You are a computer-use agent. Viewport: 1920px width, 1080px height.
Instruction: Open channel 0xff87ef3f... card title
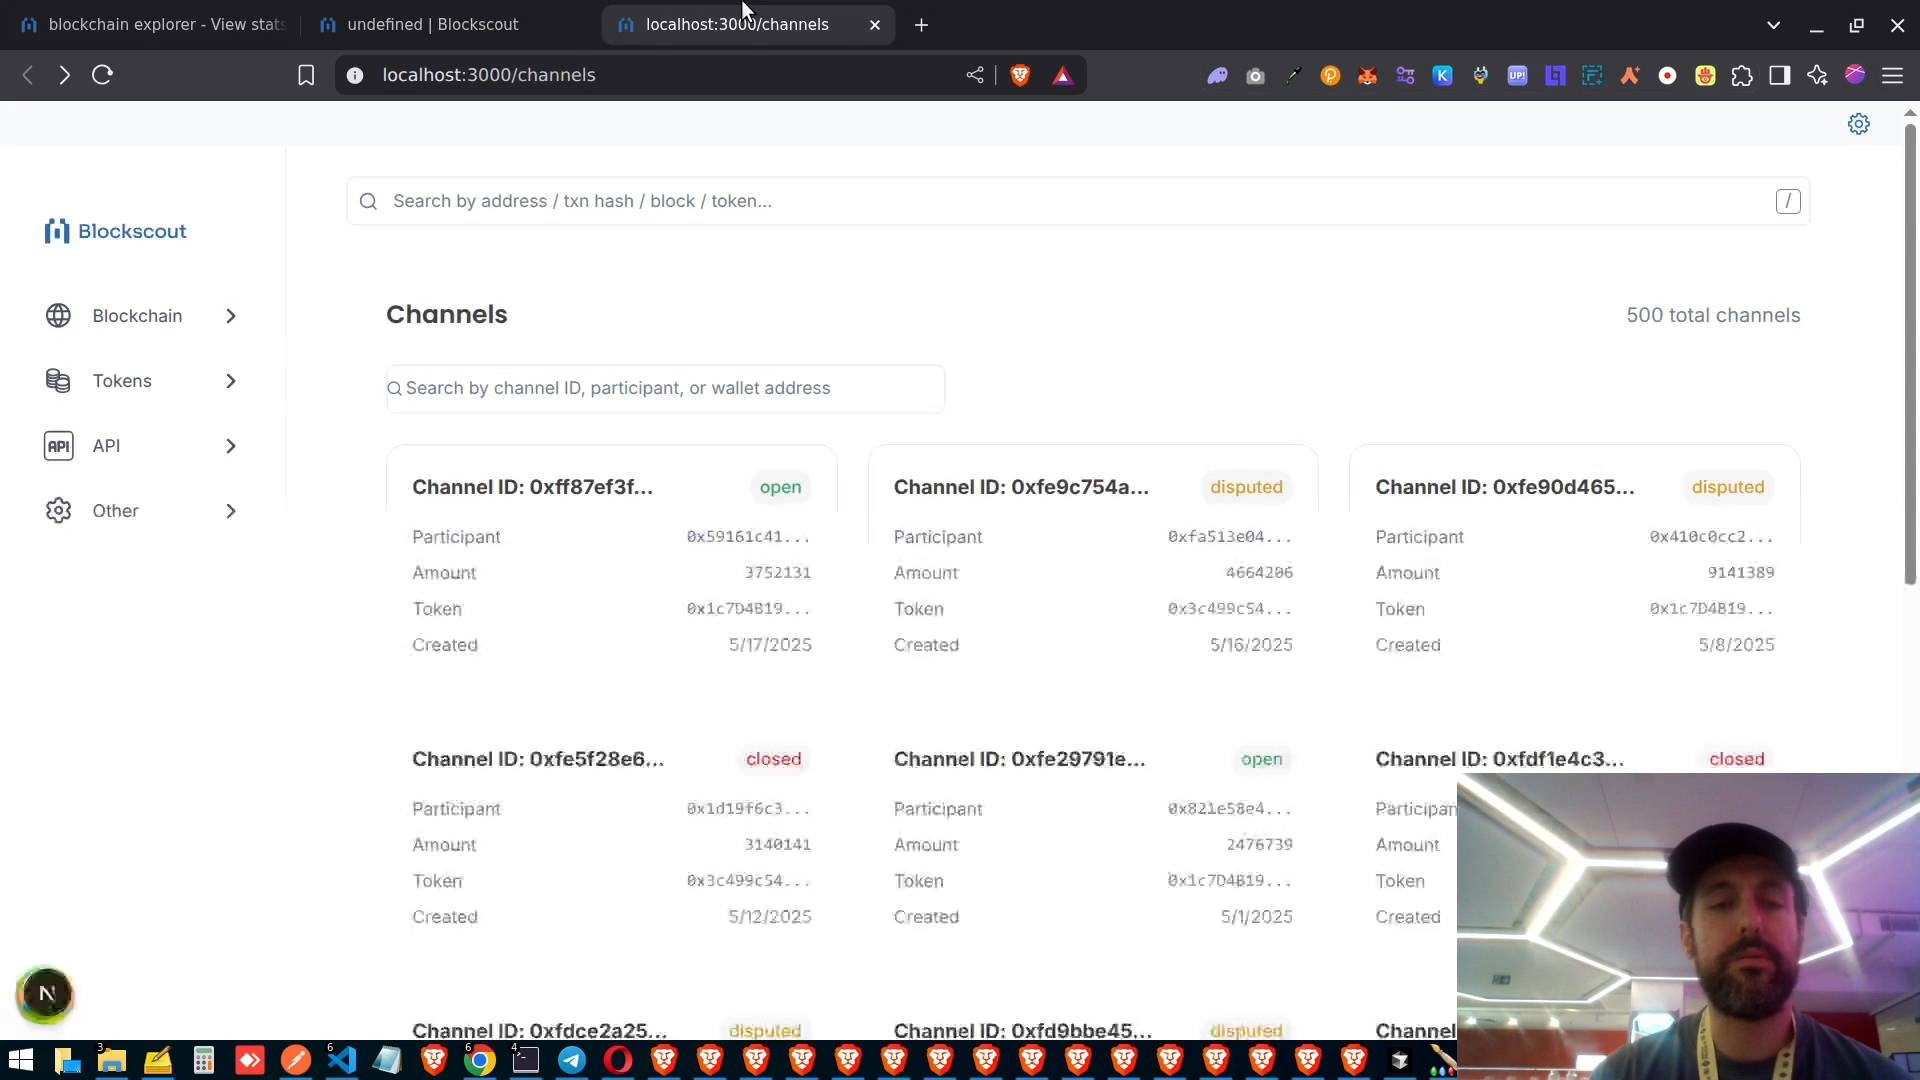pos(532,487)
